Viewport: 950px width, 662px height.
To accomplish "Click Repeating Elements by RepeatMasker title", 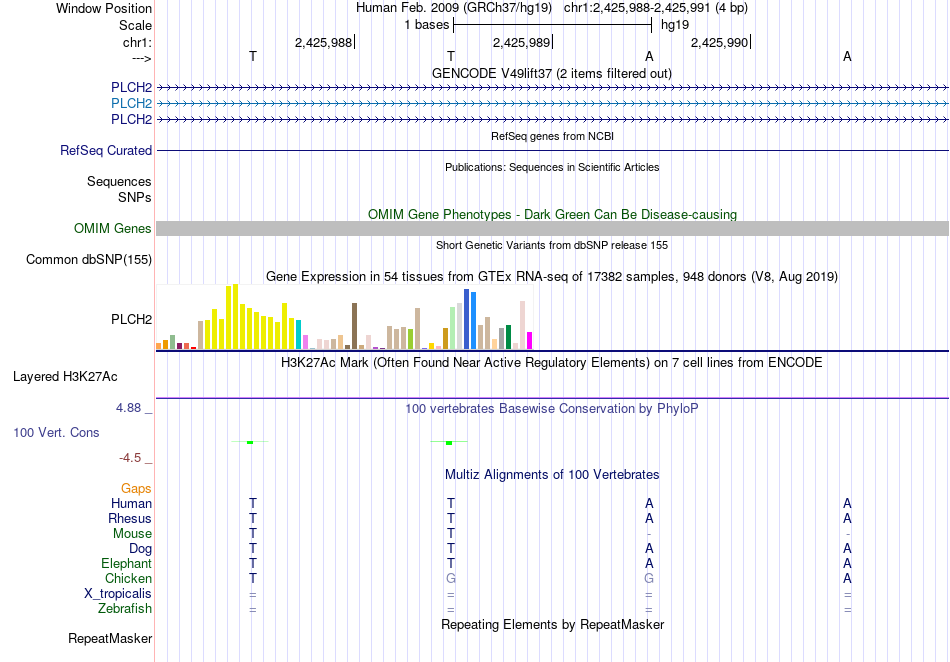I will click(552, 624).
